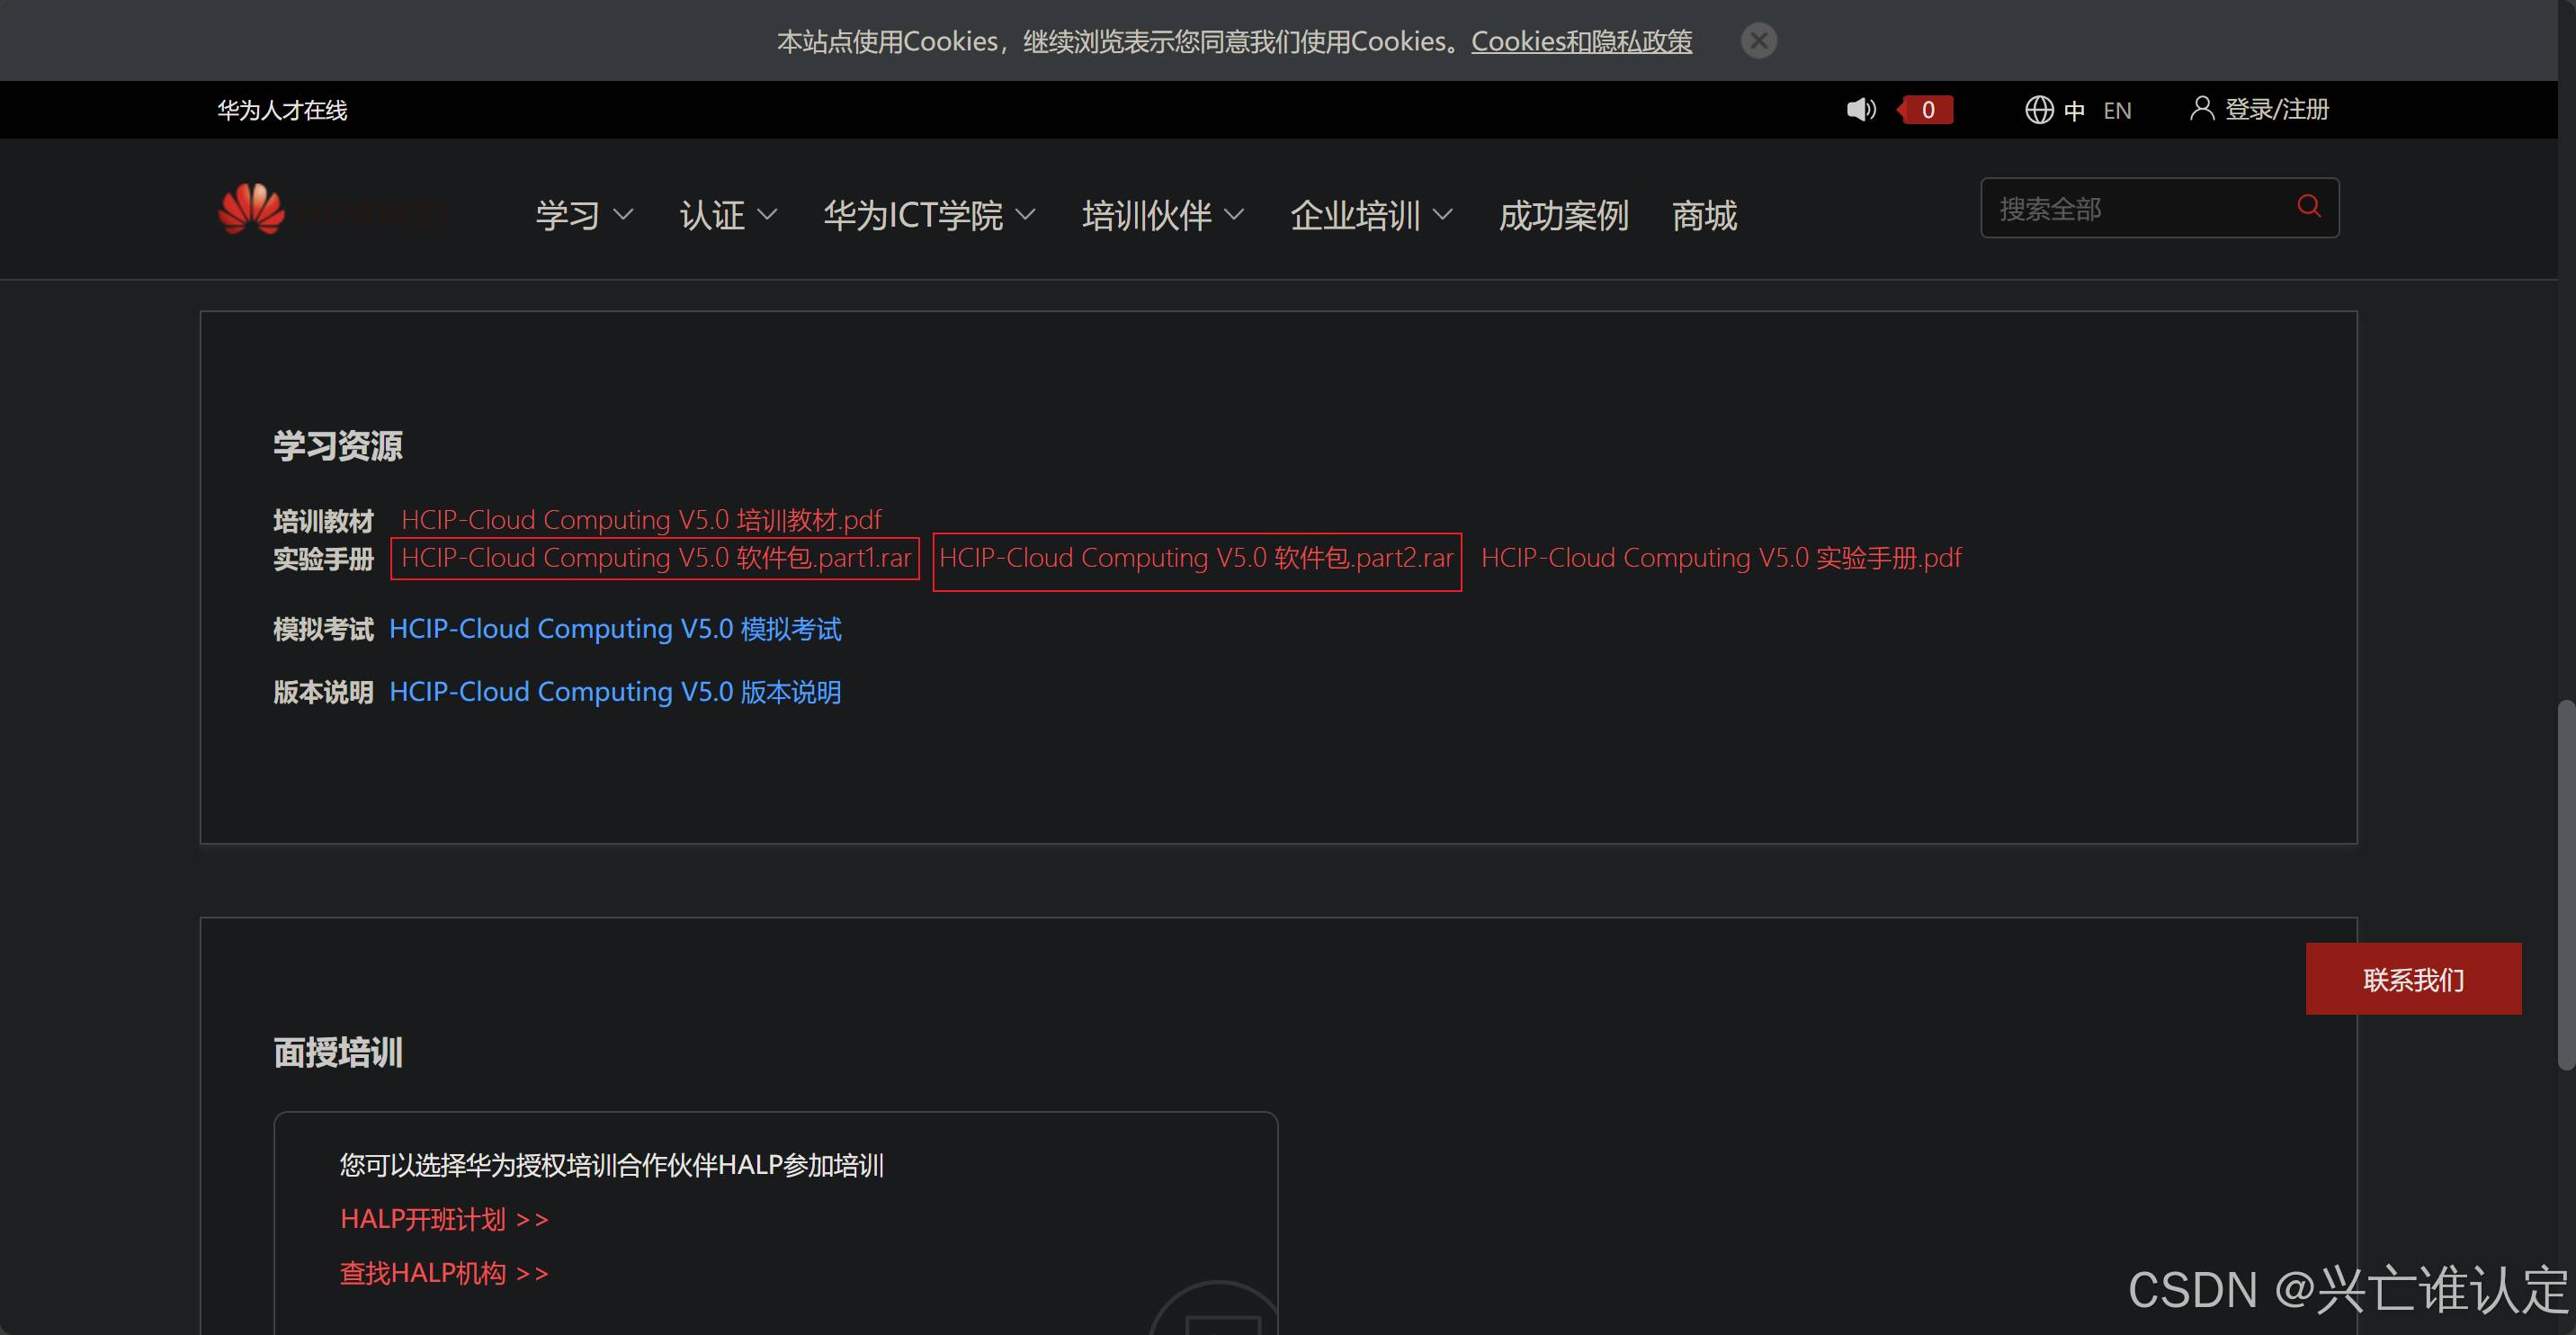
Task: Open the 学习 navigation menu
Action: (567, 215)
